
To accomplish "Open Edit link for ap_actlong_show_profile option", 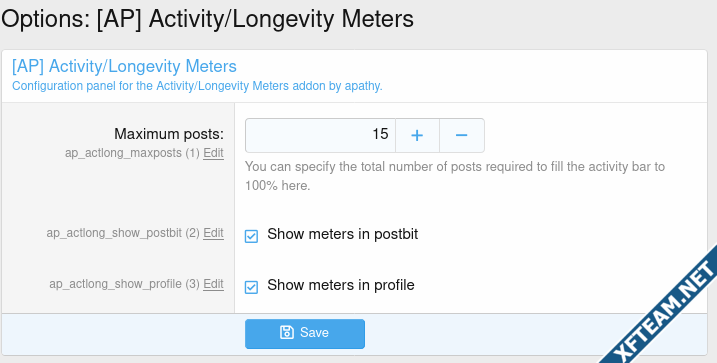I will click(x=214, y=284).
